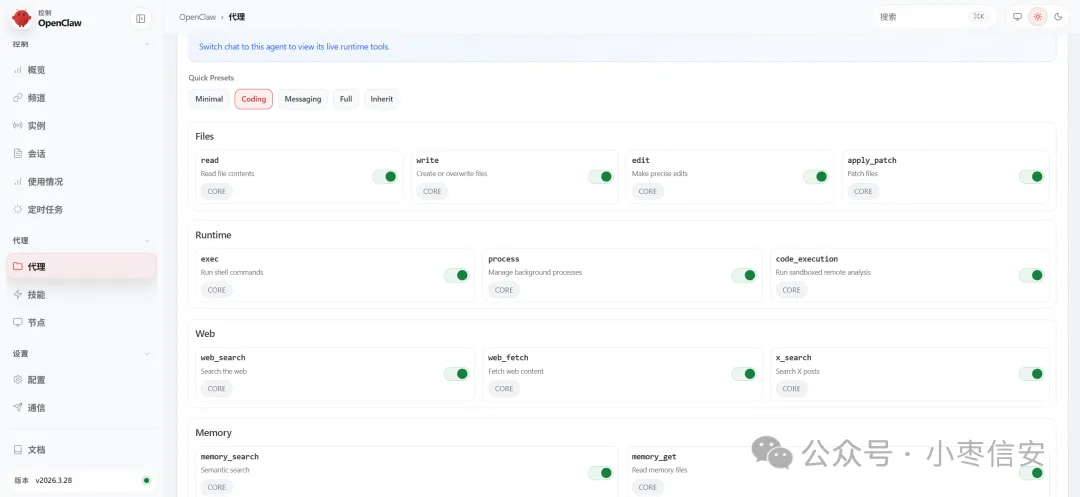Click the Runtime section heading

pos(214,235)
